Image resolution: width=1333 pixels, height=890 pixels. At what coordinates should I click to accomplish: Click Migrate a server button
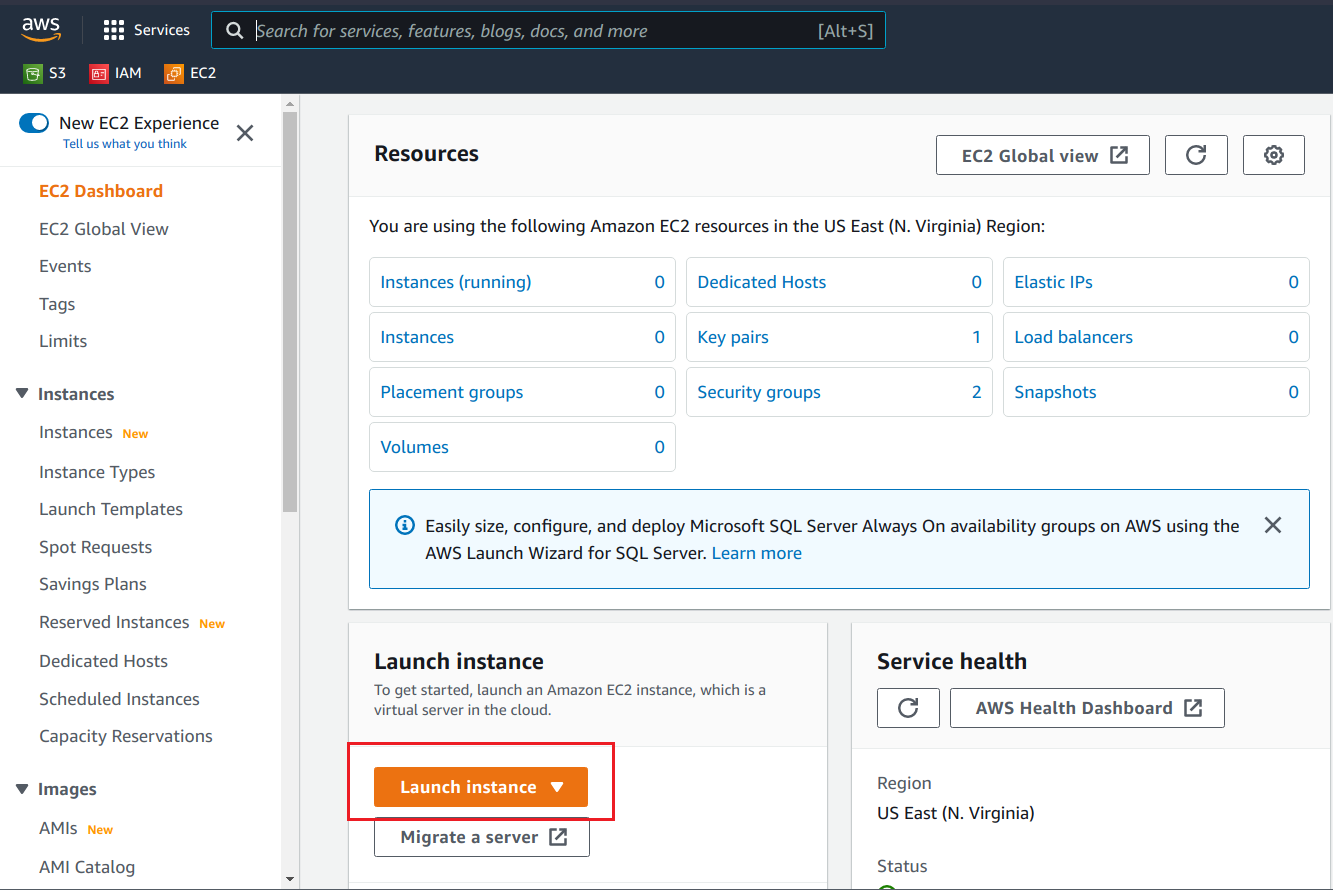coord(482,837)
